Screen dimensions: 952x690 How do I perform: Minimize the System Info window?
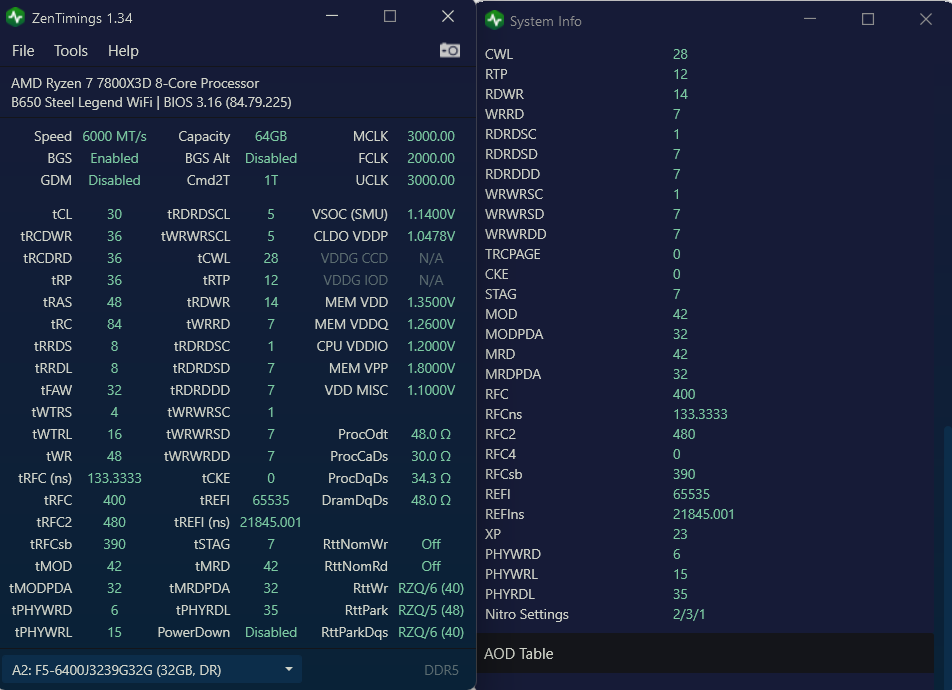pyautogui.click(x=810, y=19)
